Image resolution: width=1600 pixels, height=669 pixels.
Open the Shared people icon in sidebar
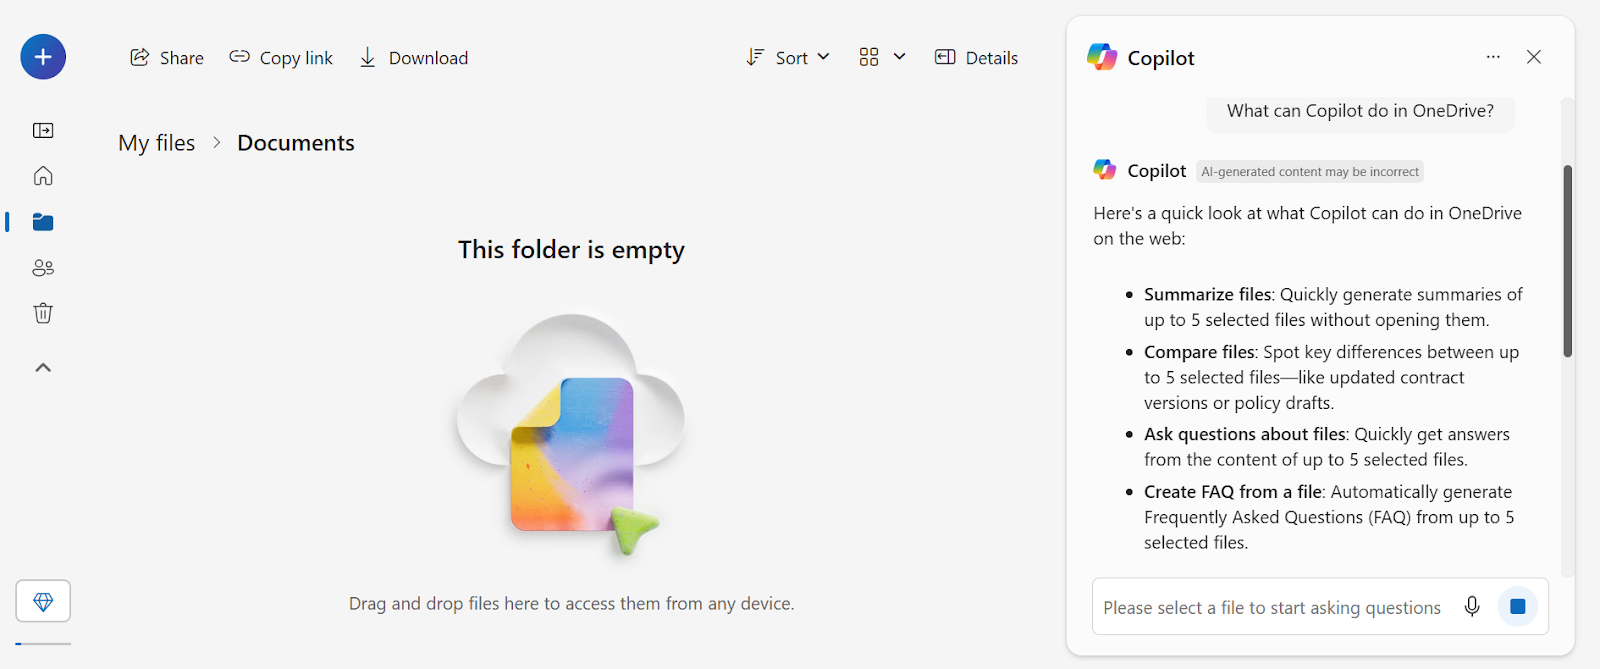[x=43, y=268]
